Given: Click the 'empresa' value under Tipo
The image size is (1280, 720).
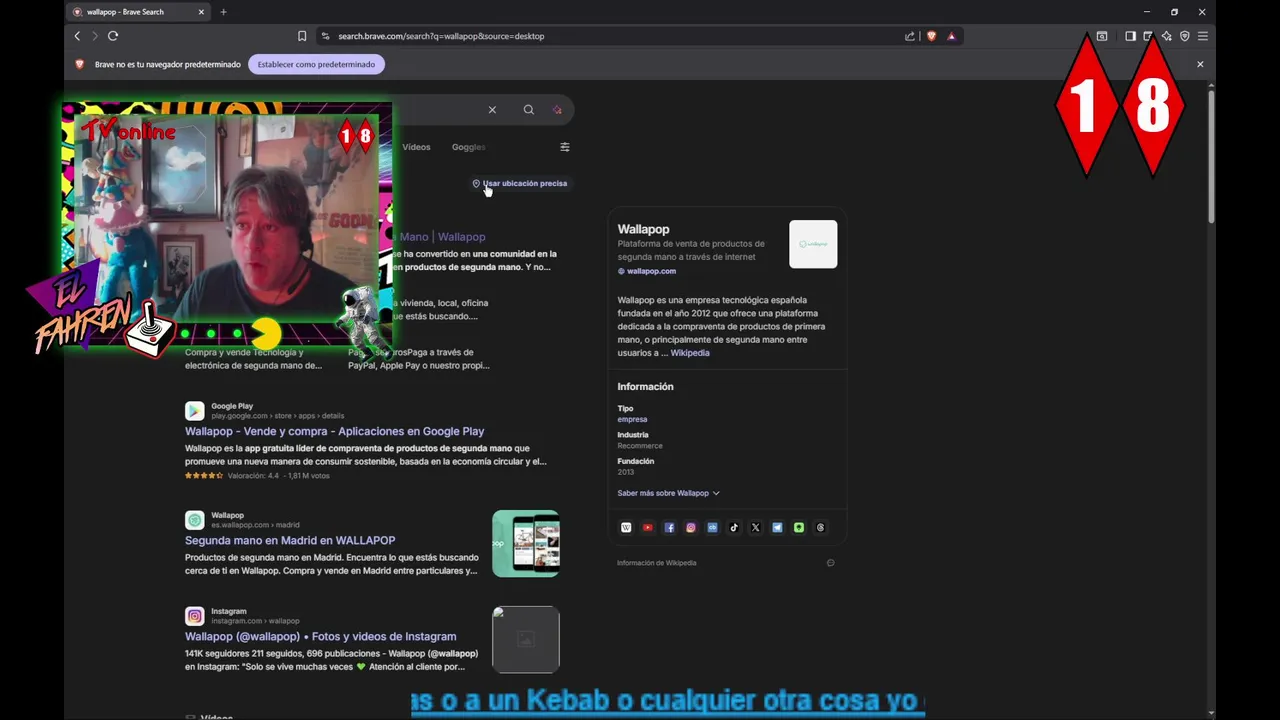Looking at the screenshot, I should click(x=632, y=419).
